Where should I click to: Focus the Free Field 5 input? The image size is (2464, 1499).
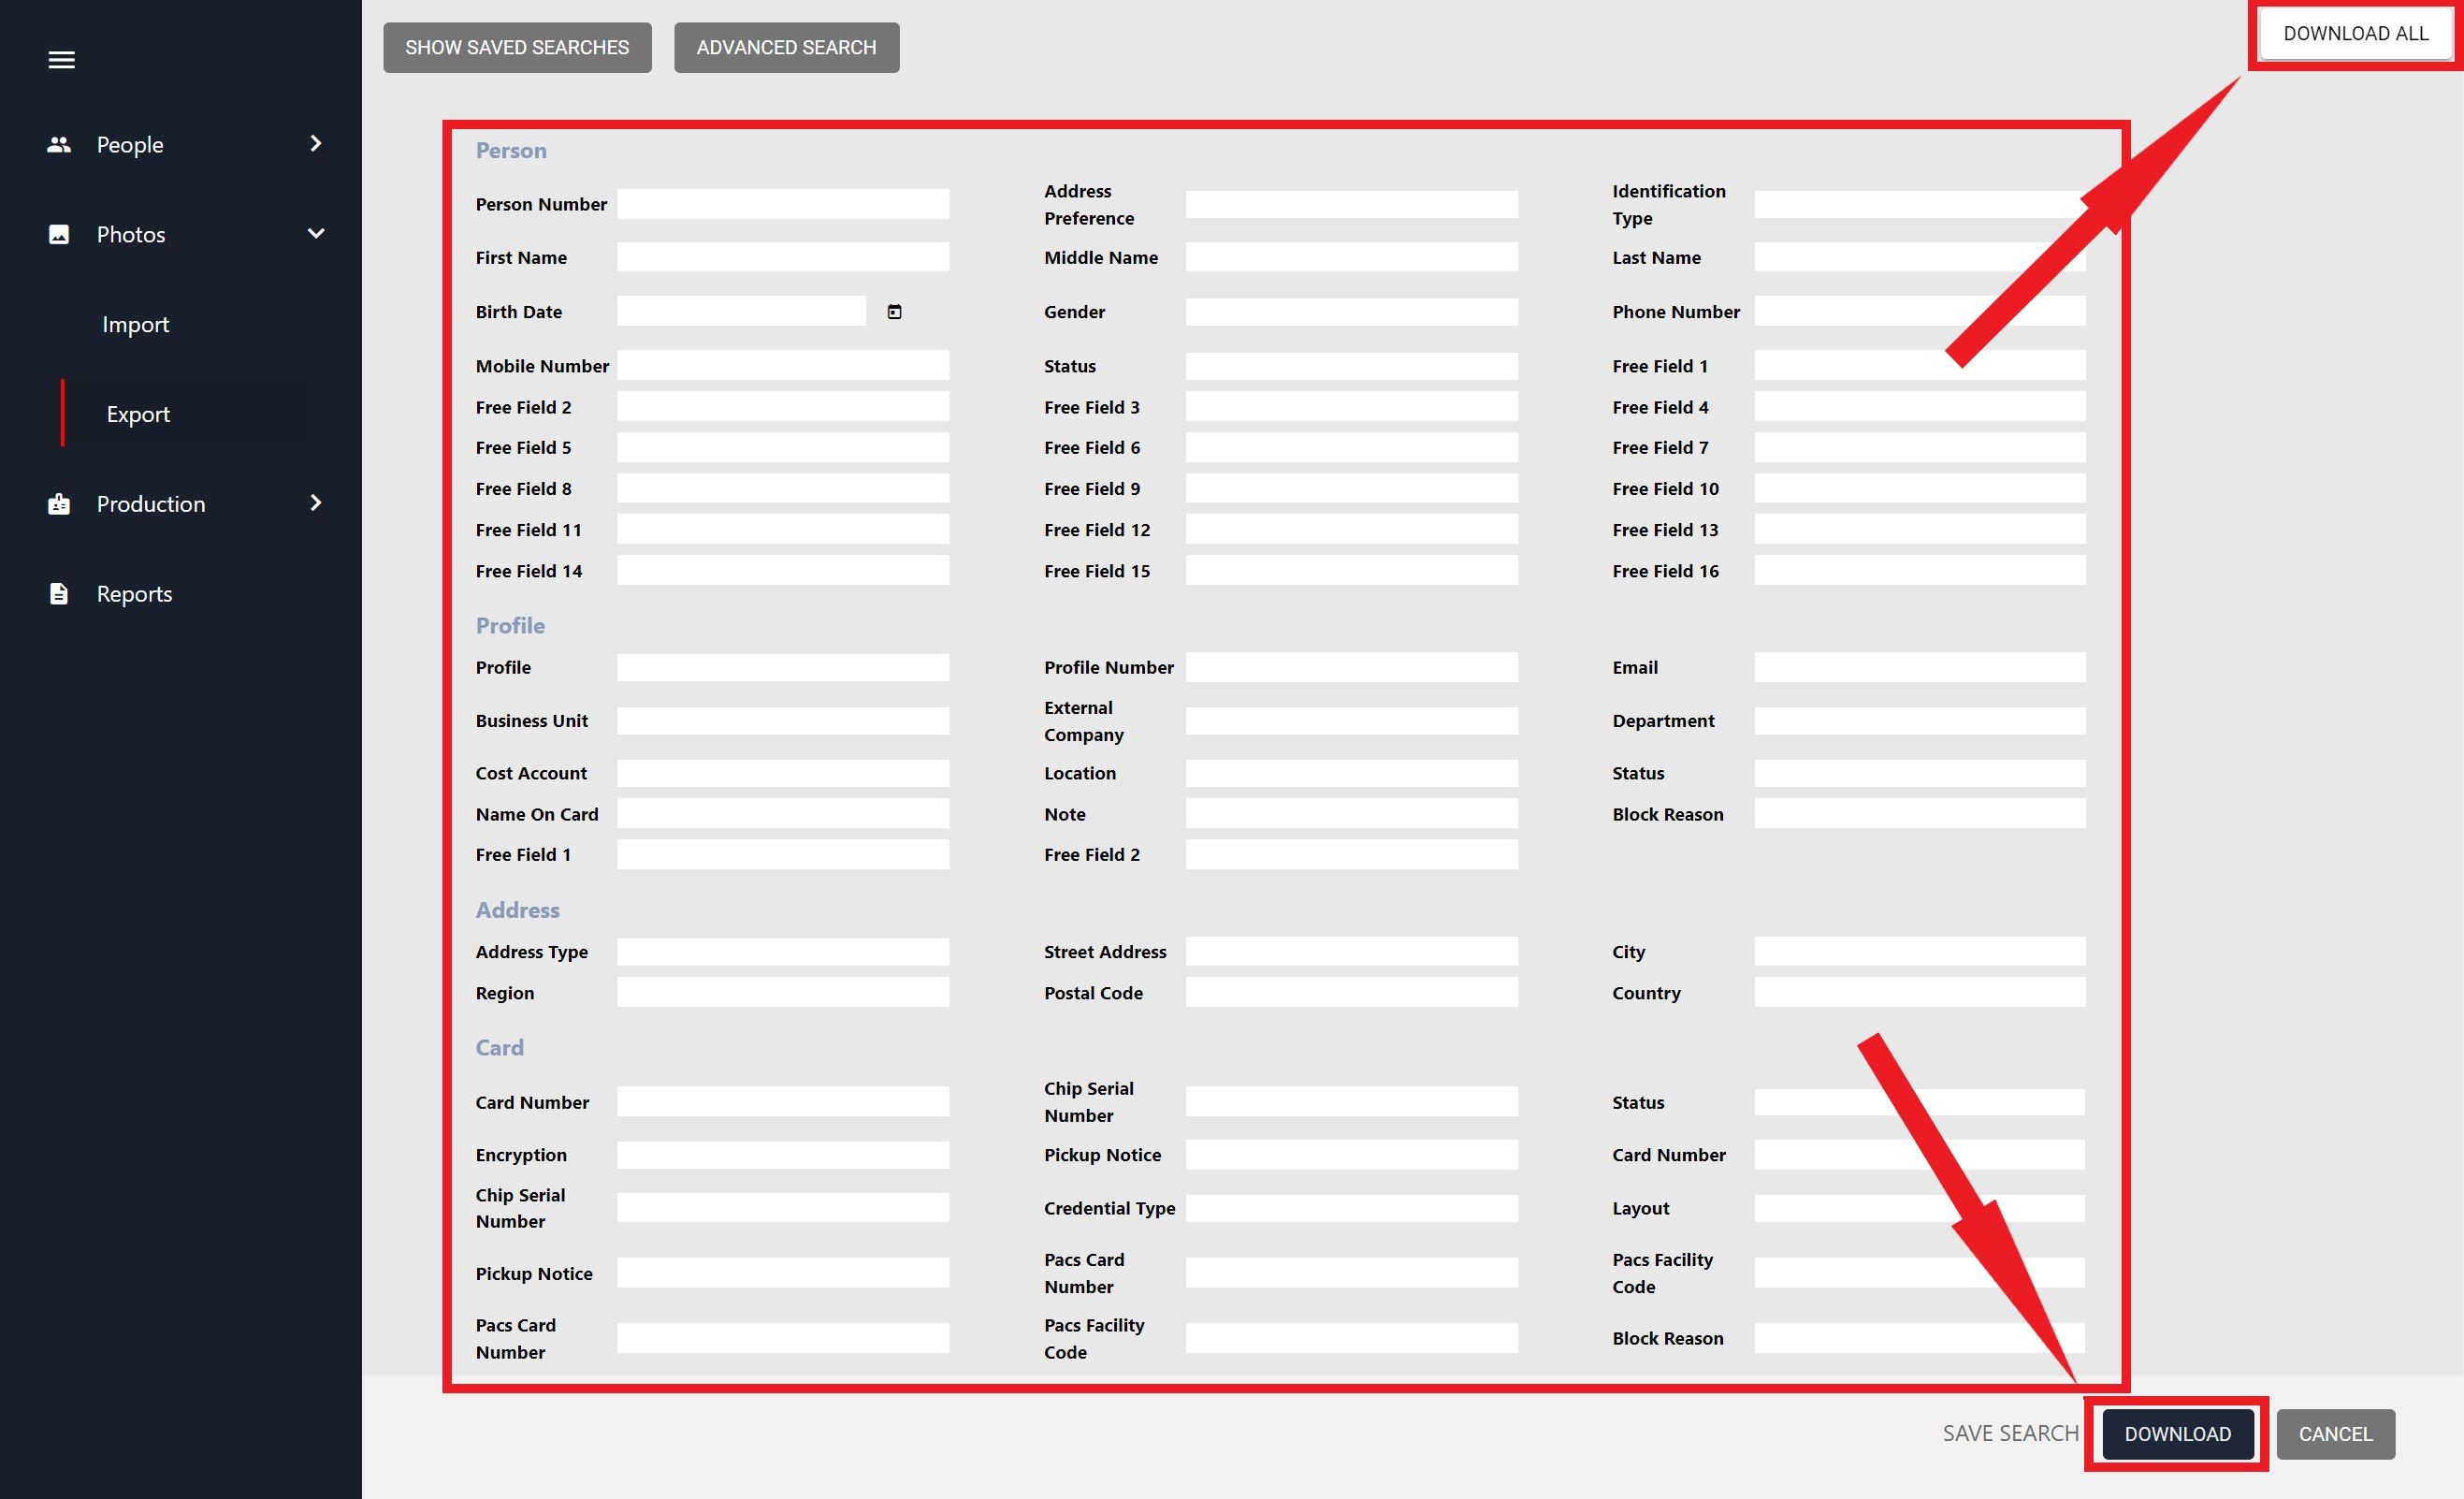point(783,447)
